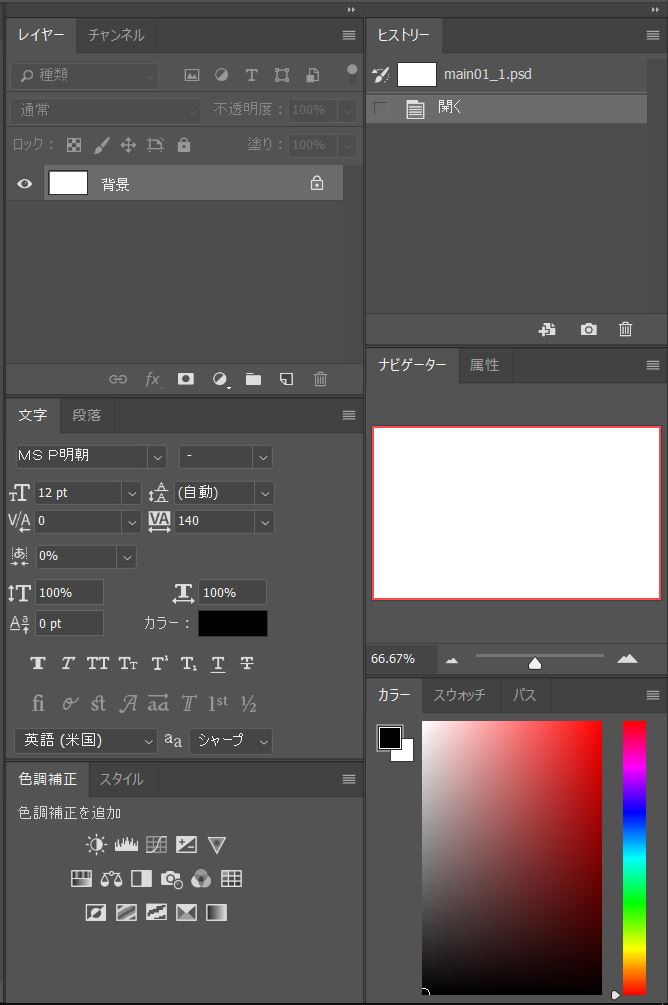The image size is (668, 1005).
Task: Toggle Small Caps text style
Action: click(128, 663)
